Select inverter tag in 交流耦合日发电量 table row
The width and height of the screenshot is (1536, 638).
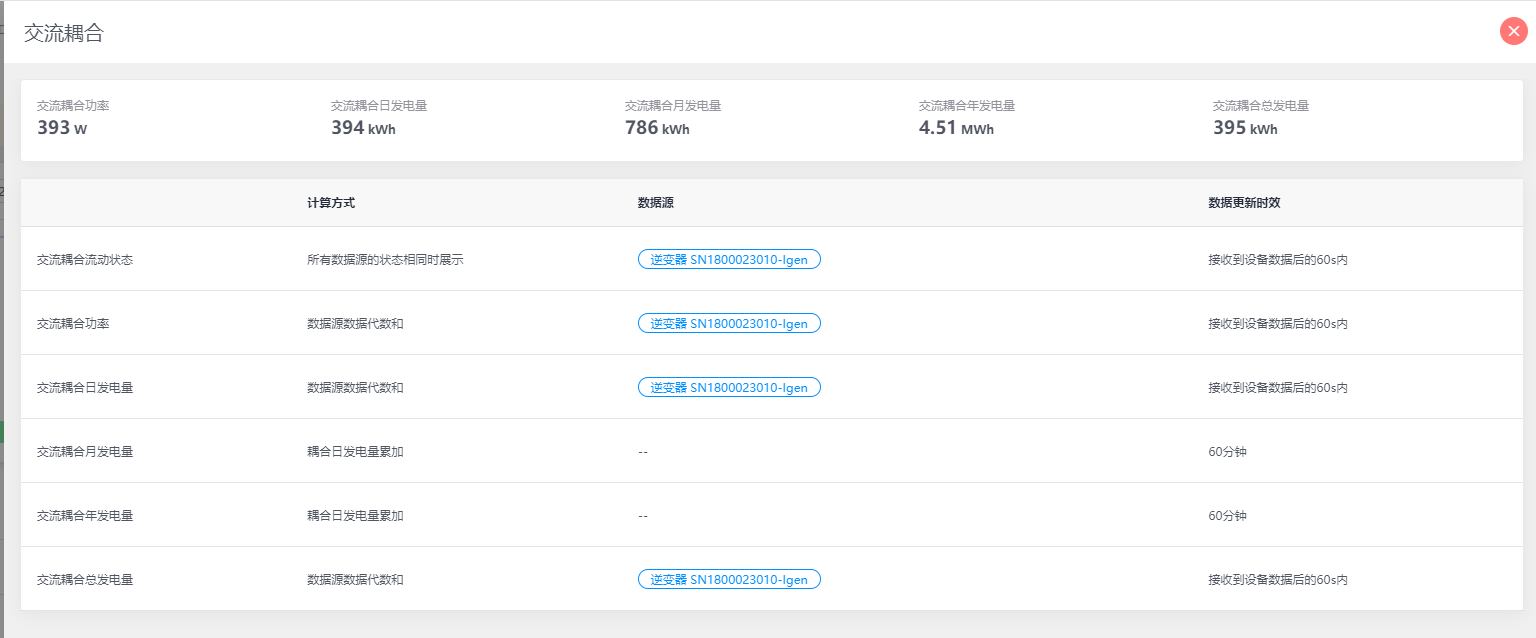(729, 387)
